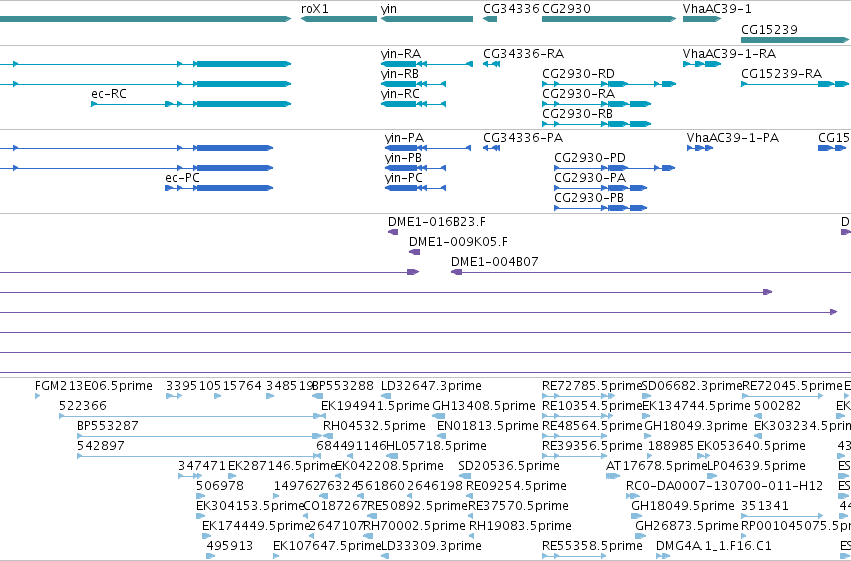851x561 pixels.
Task: Click the 506978 EST label
Action: [x=220, y=486]
